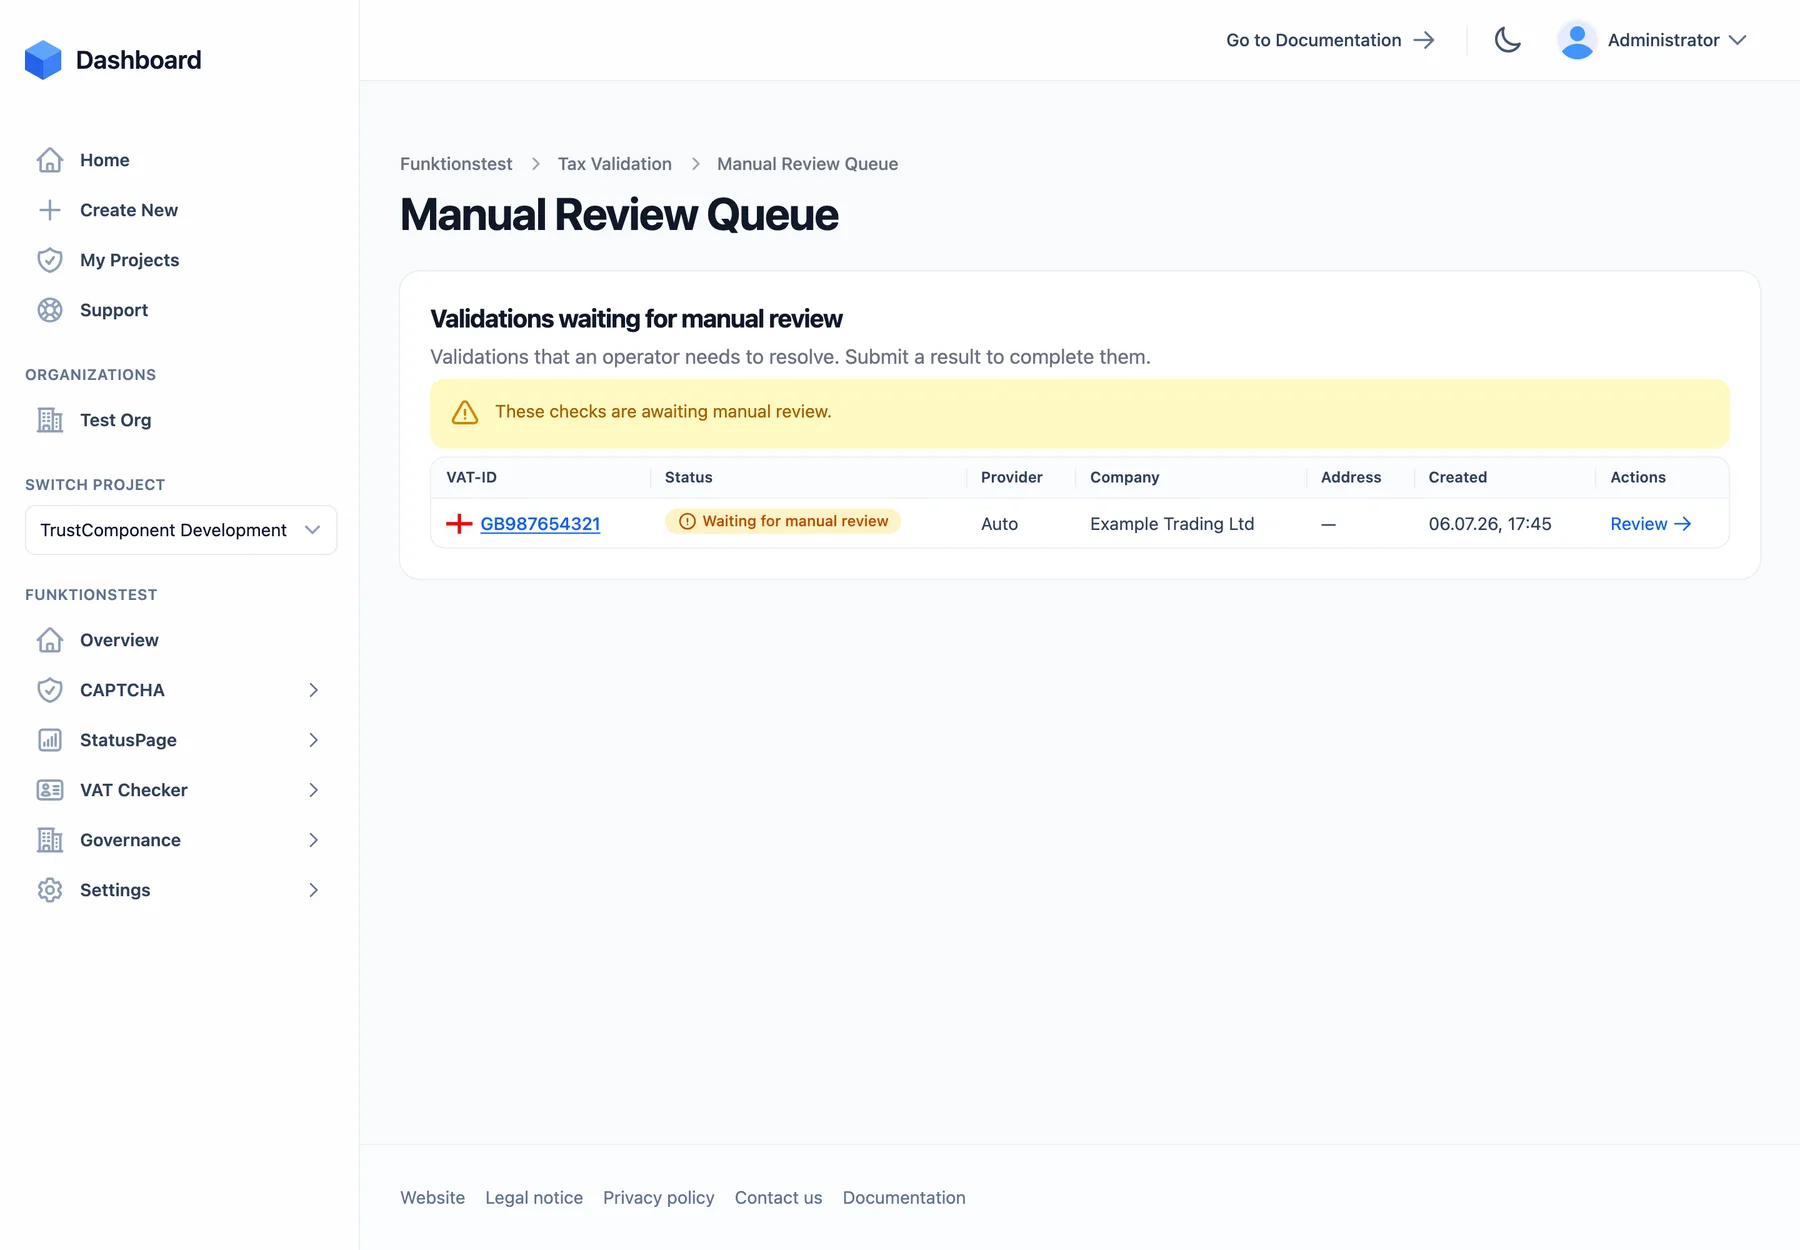Click Go to Documentation link
The width and height of the screenshot is (1800, 1250).
point(1330,40)
